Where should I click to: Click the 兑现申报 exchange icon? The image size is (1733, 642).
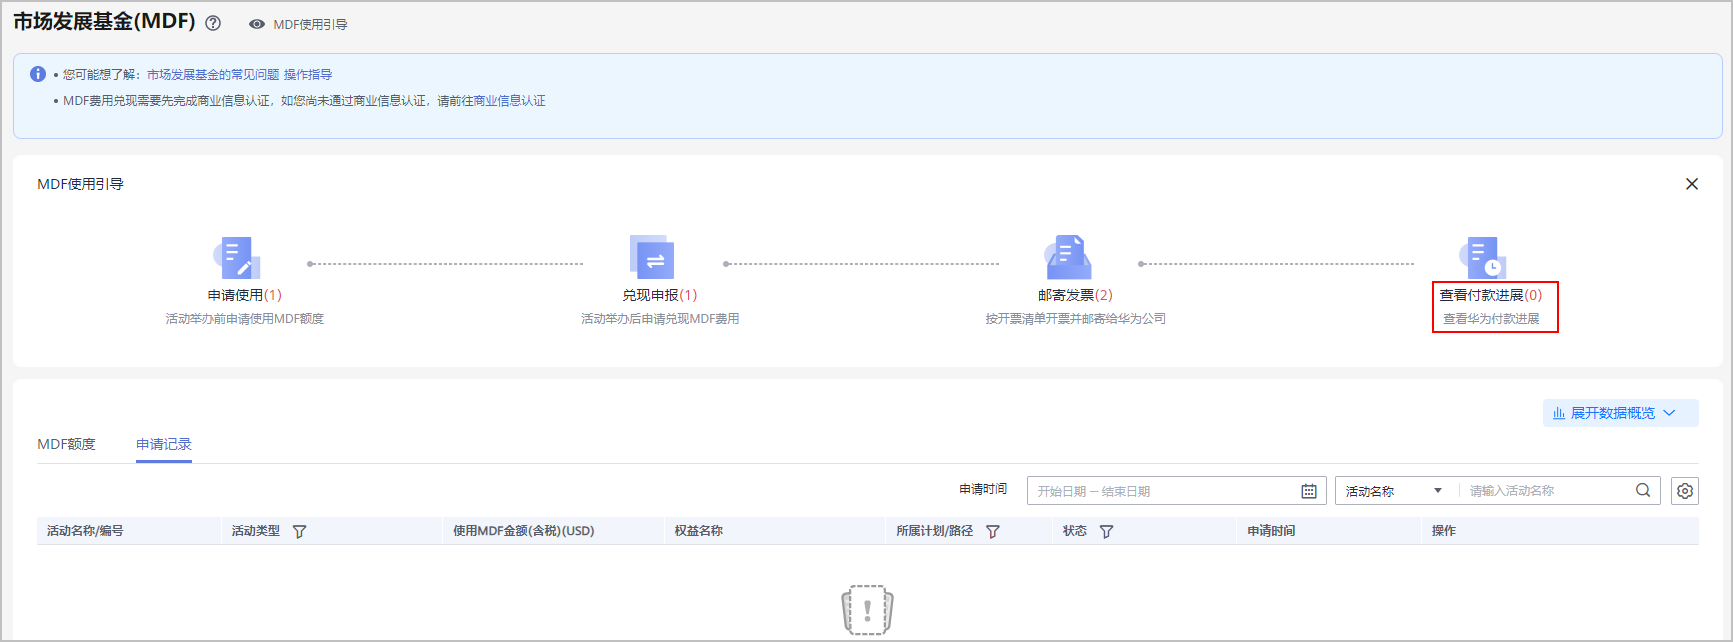(x=652, y=258)
